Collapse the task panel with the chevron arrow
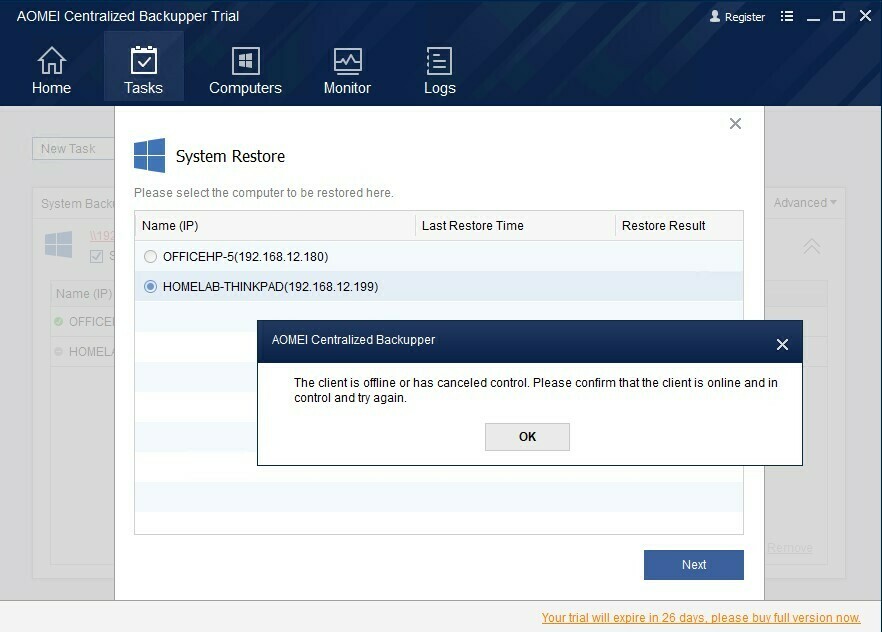 [812, 246]
